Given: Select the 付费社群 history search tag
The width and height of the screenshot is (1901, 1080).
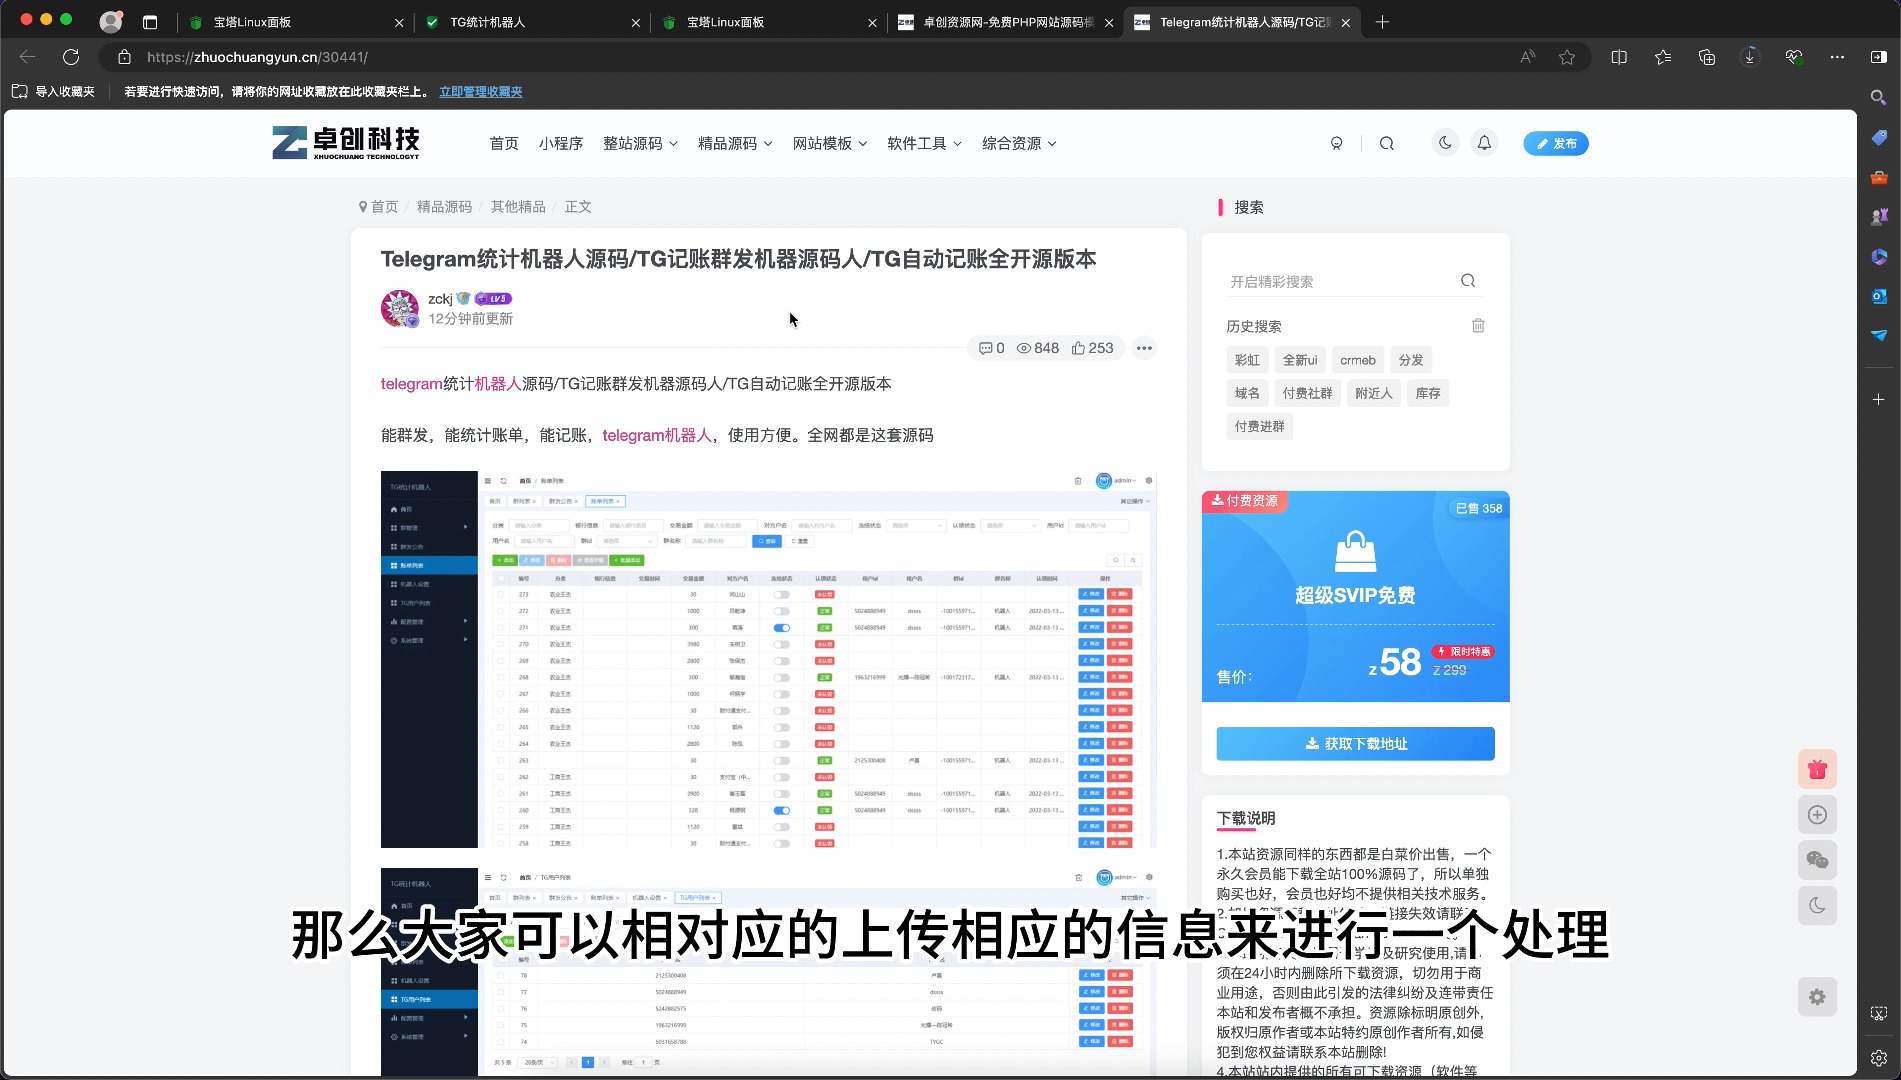Looking at the screenshot, I should coord(1307,393).
